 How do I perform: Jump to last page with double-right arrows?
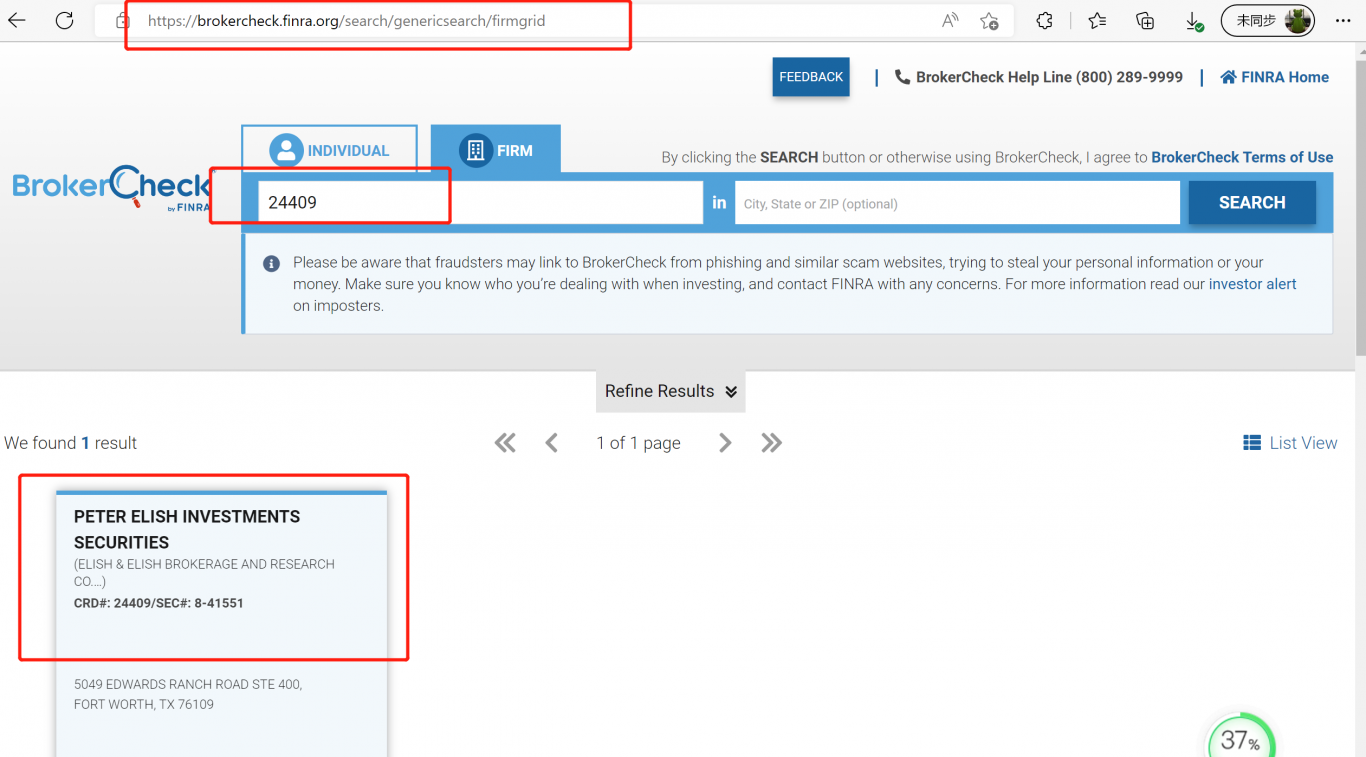[x=771, y=443]
